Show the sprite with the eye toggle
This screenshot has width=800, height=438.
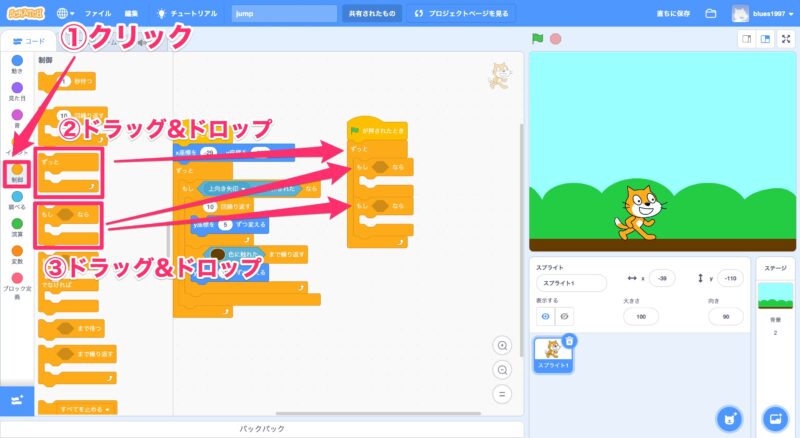[x=546, y=315]
